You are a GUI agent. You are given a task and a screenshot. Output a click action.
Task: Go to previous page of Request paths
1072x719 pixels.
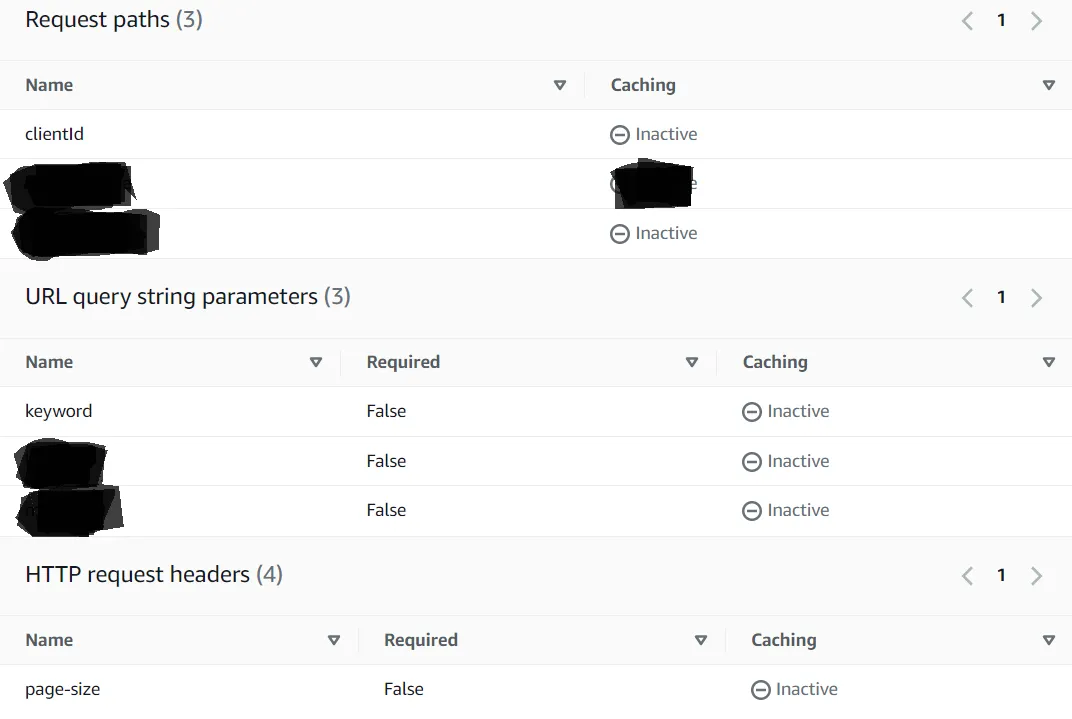967,21
